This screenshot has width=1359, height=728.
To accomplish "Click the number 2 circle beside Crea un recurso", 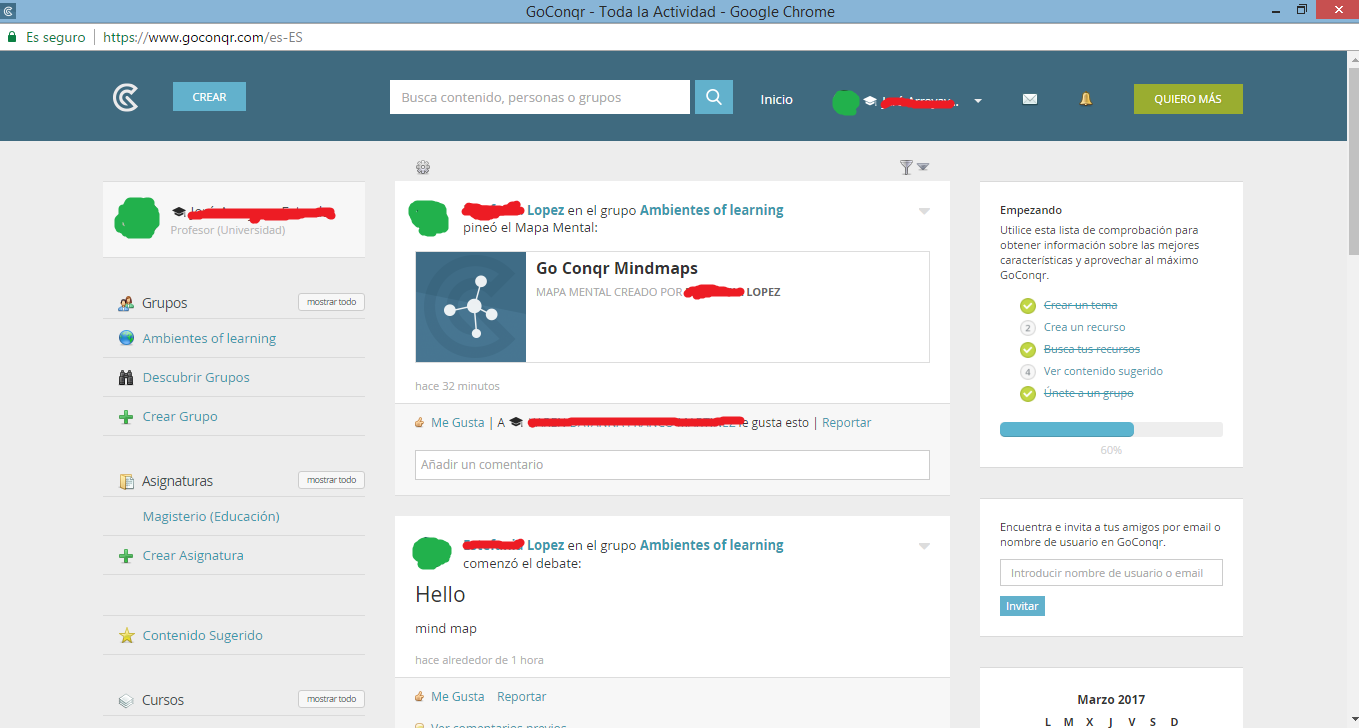I will [x=1027, y=327].
